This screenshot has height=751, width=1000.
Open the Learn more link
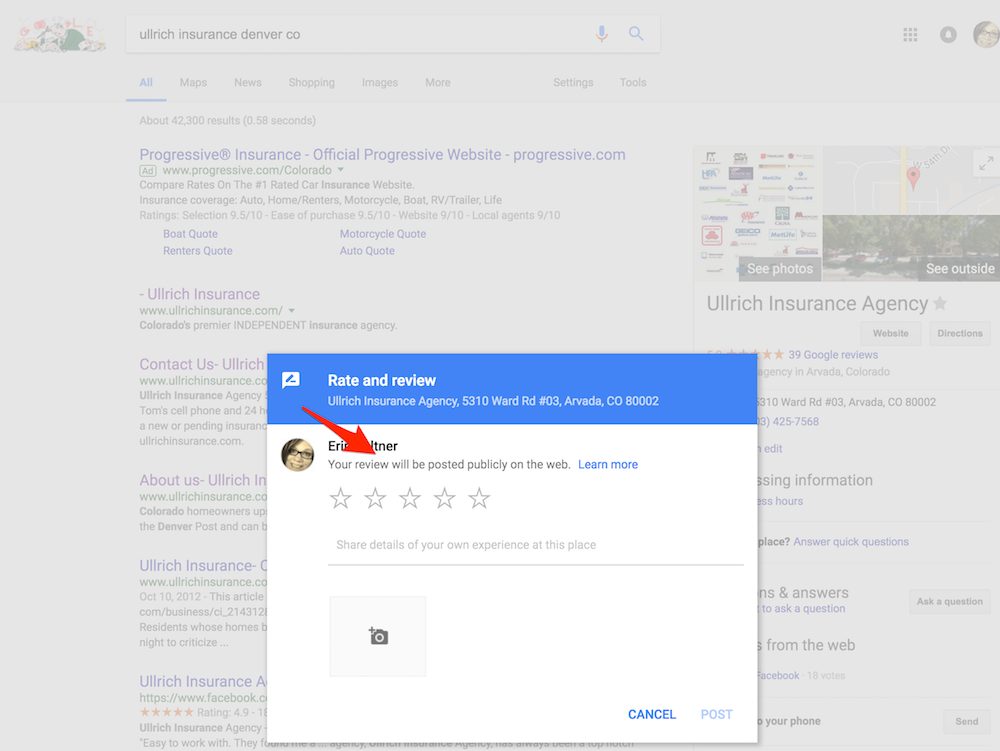[x=608, y=464]
